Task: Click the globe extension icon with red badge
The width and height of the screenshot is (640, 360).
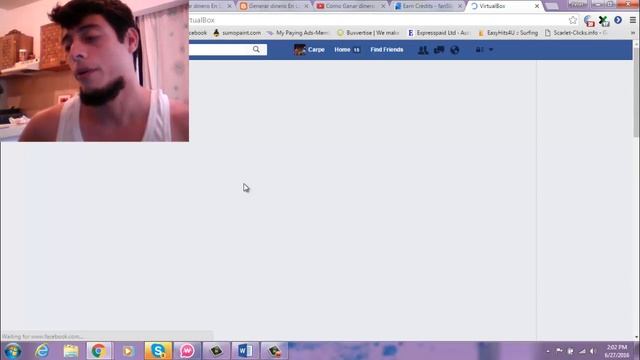Action: click(x=589, y=20)
